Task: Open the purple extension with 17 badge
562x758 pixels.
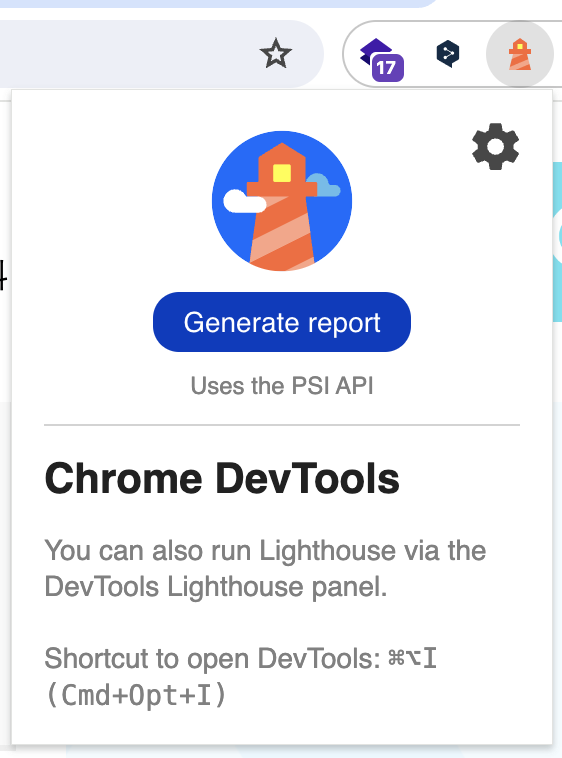Action: pos(382,59)
